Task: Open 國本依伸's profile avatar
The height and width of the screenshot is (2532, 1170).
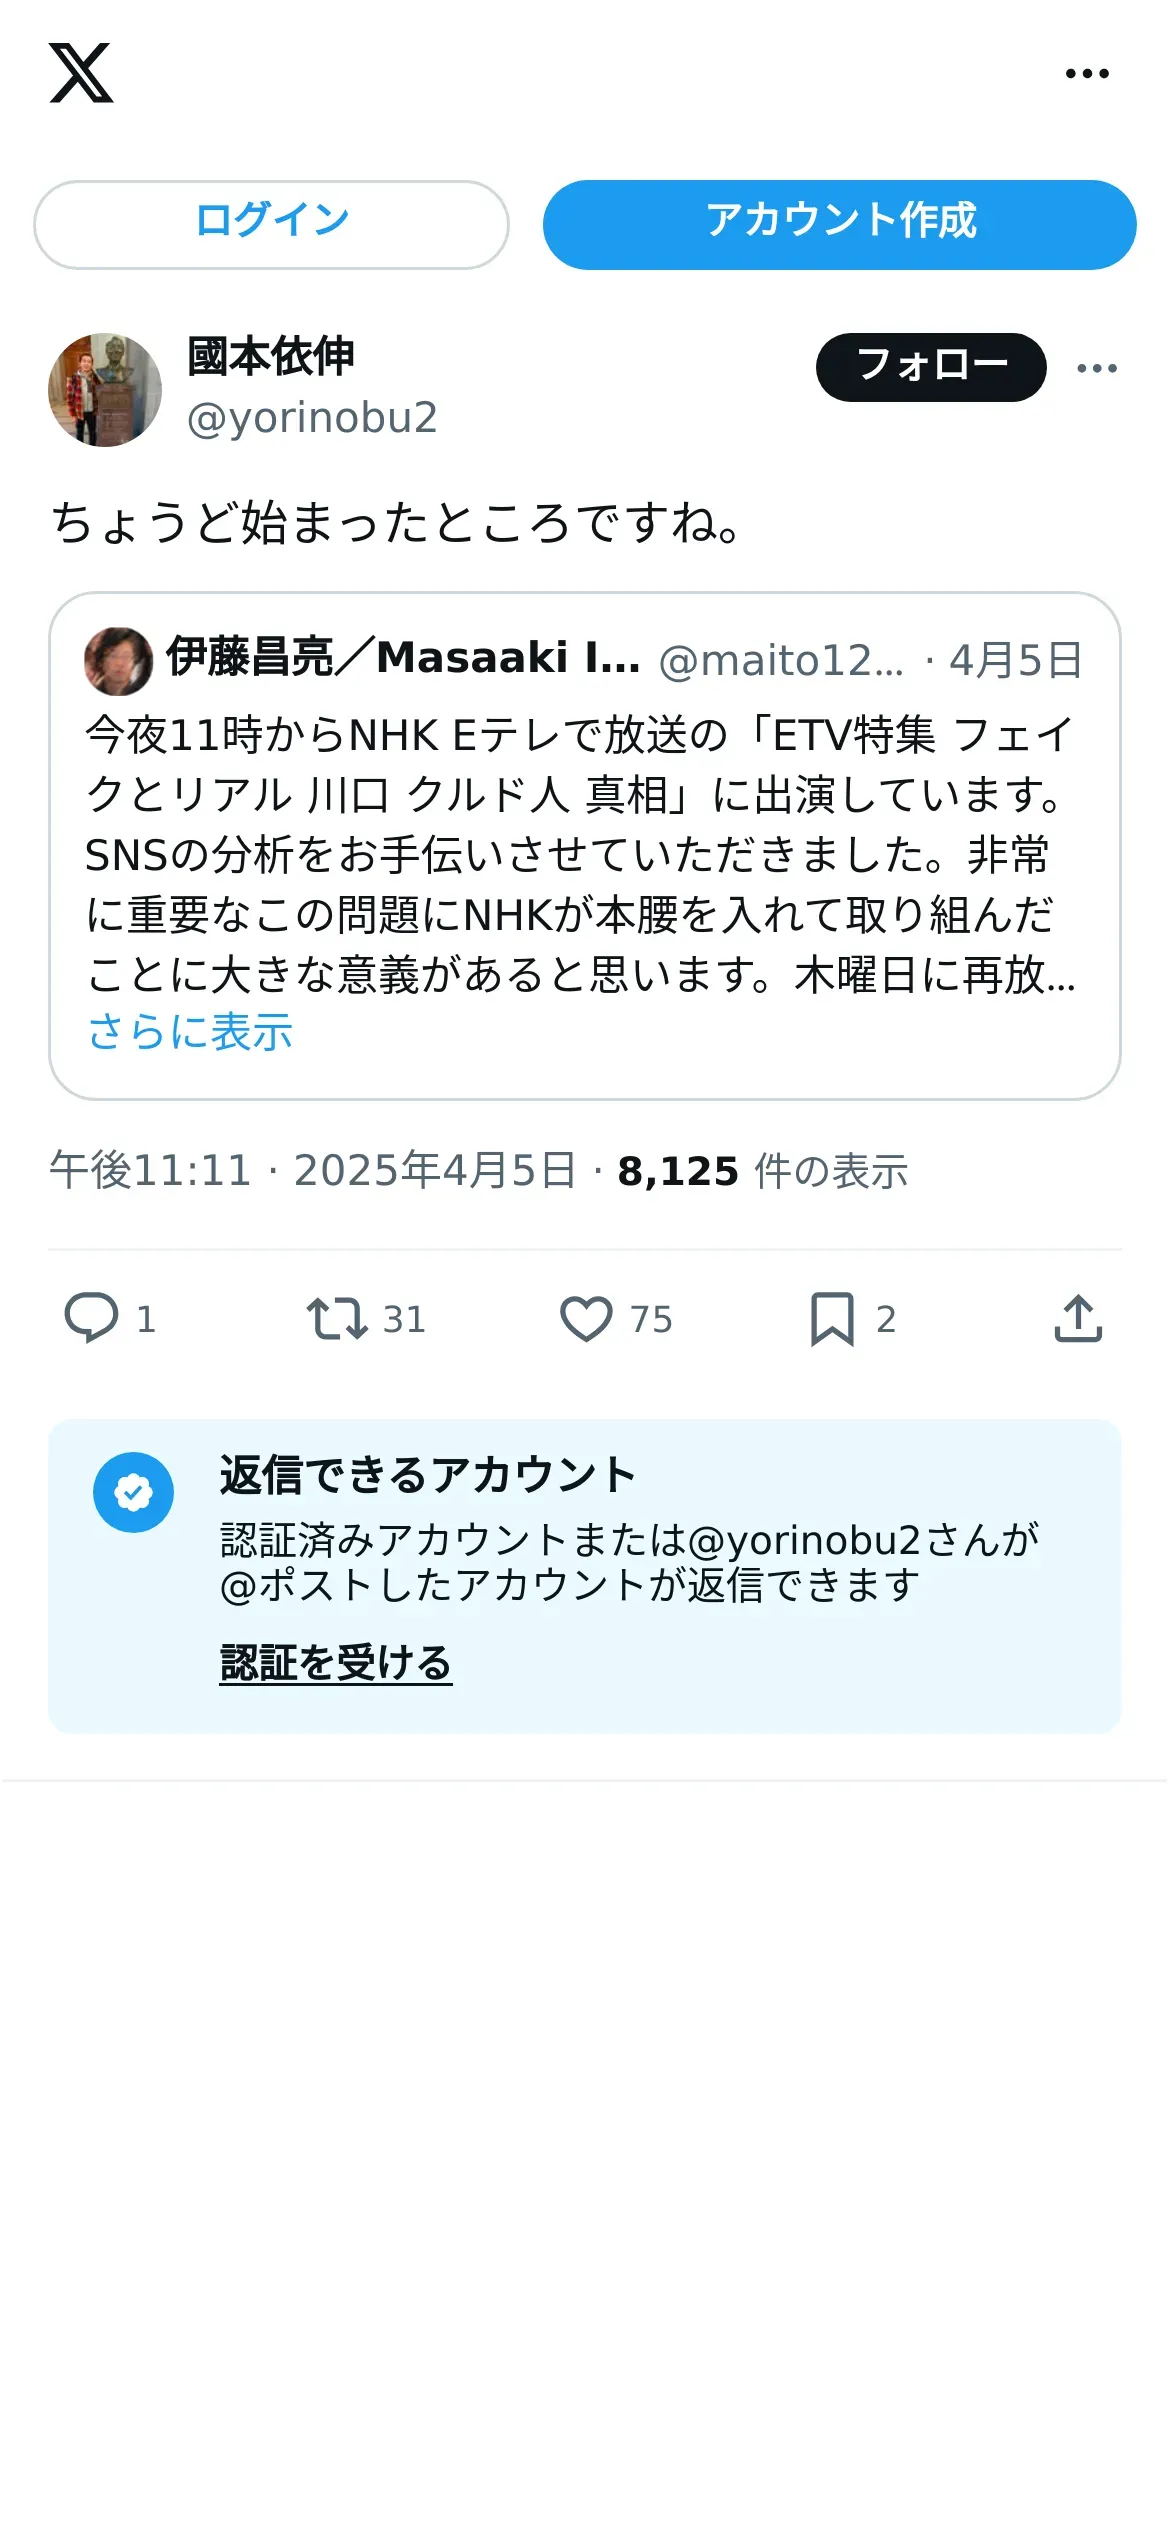Action: click(105, 390)
